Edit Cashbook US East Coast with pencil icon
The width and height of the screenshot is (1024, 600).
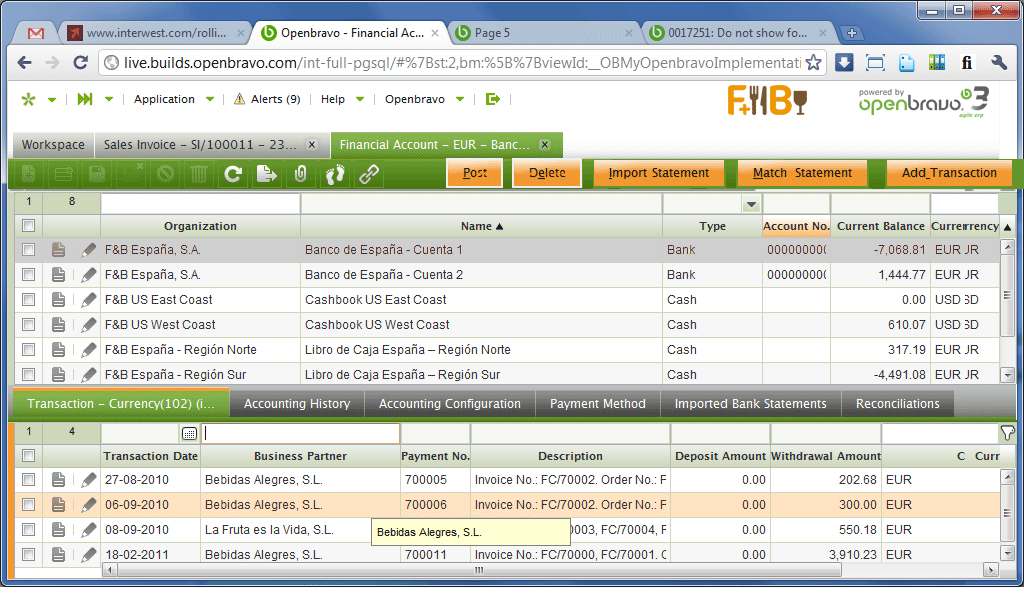[89, 300]
